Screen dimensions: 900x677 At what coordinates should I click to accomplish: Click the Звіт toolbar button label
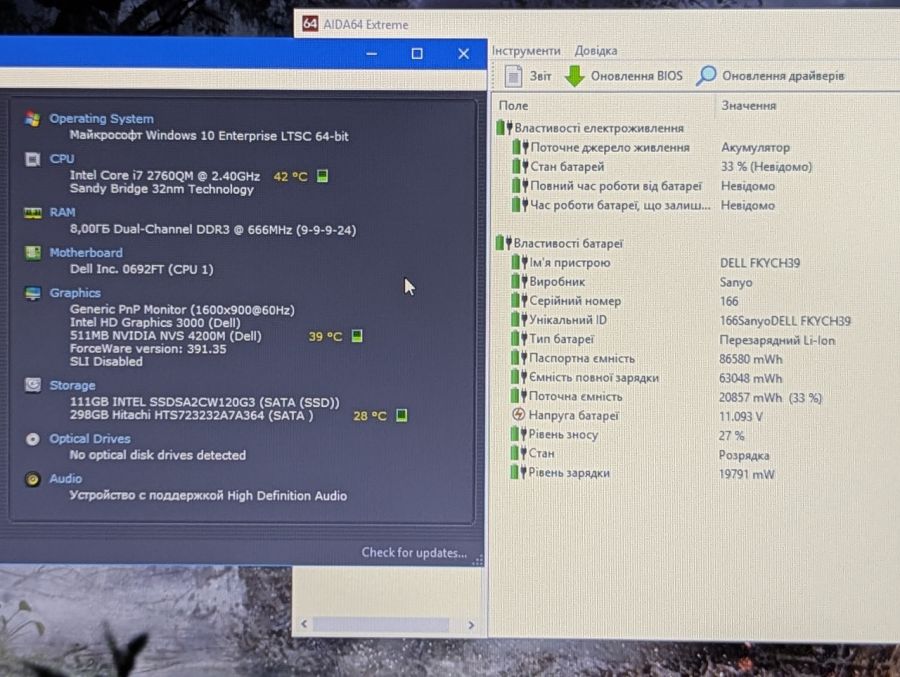coord(540,76)
